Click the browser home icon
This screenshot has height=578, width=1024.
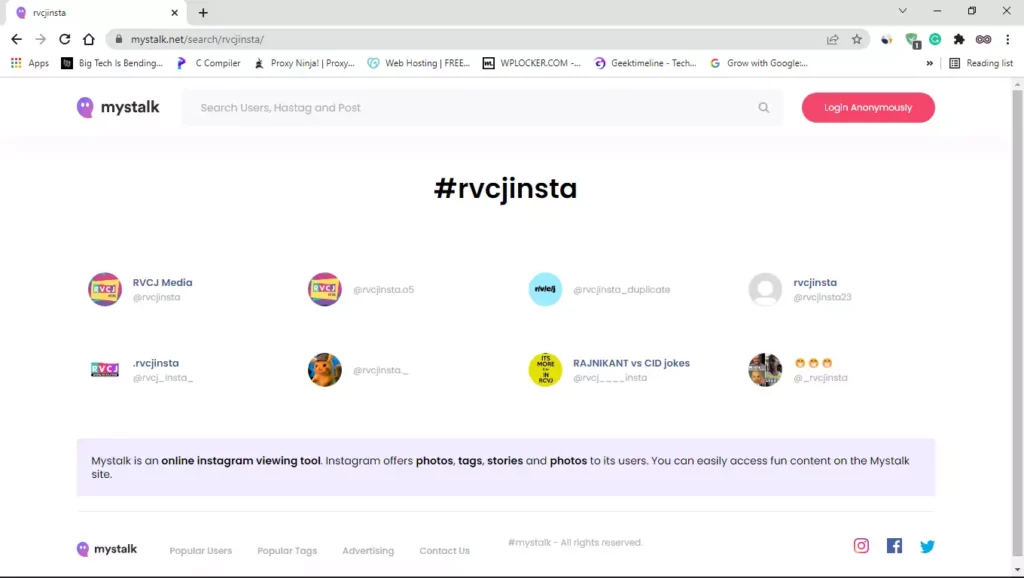(89, 39)
